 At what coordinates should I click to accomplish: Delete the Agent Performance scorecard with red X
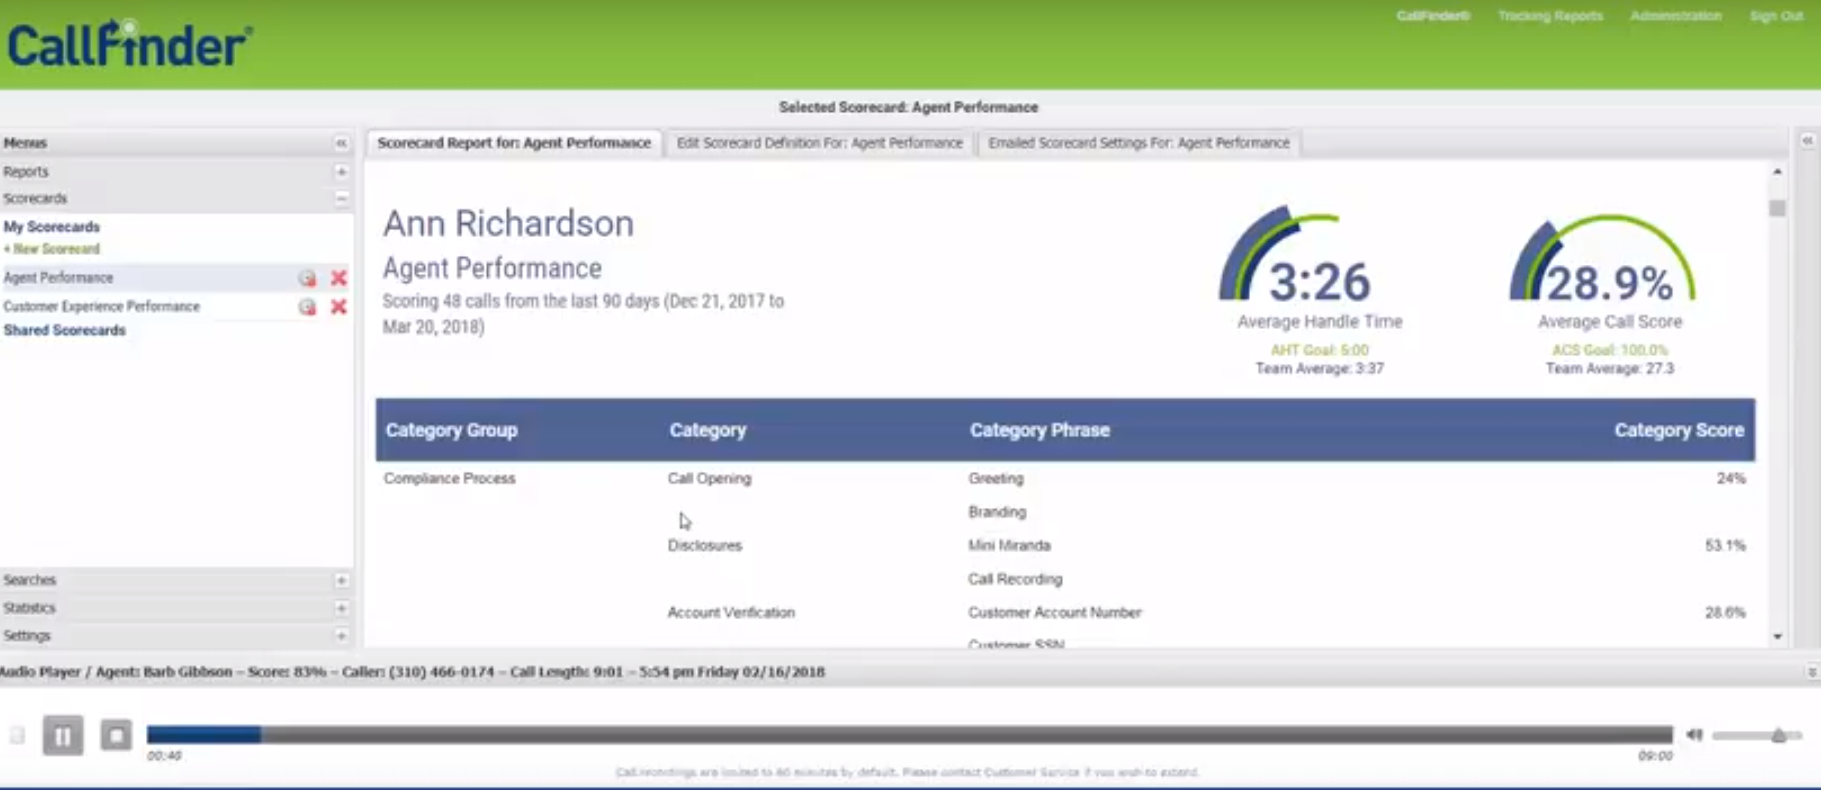[339, 278]
